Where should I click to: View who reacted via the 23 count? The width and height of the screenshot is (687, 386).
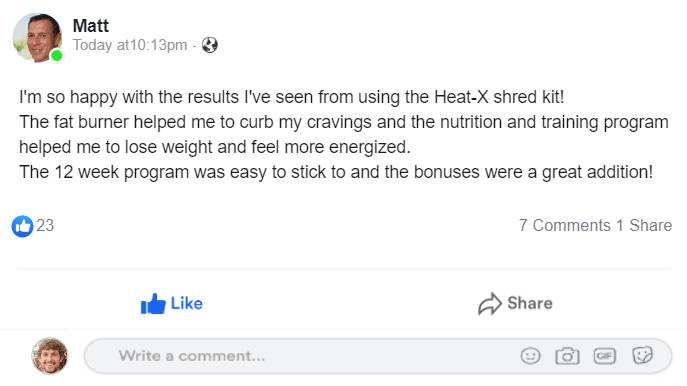45,226
